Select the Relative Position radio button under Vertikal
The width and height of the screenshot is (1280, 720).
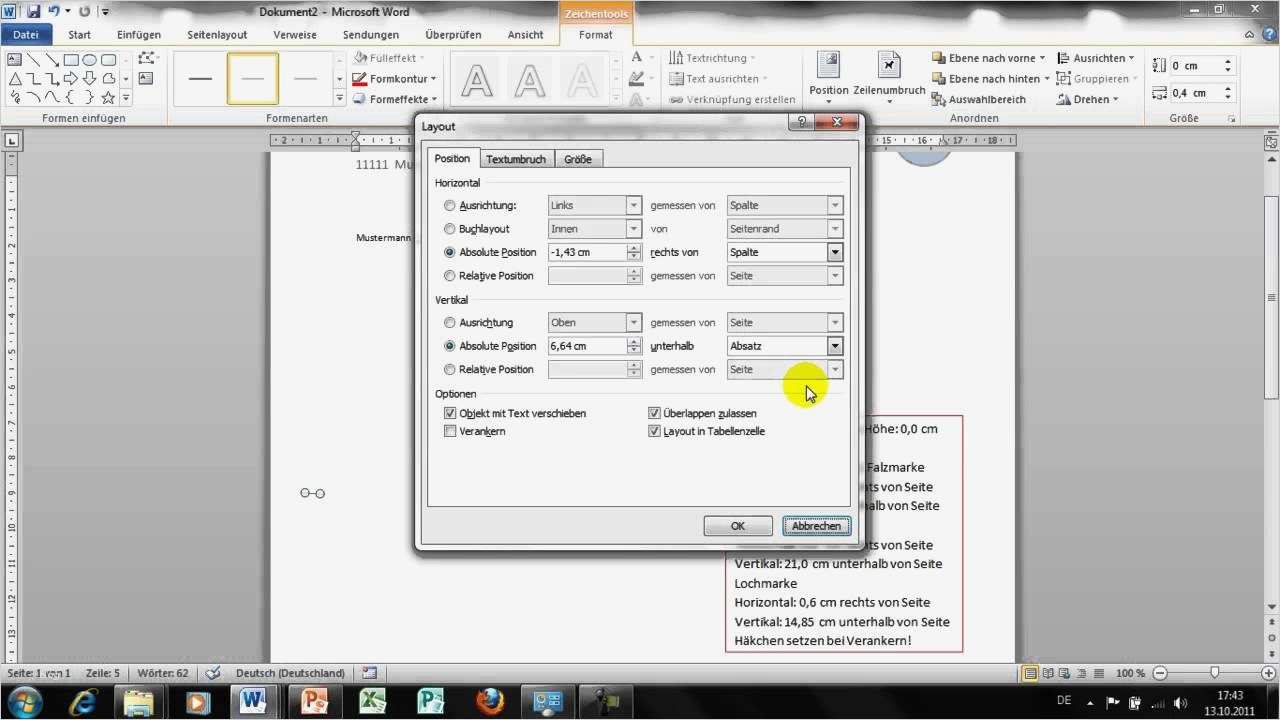coord(450,369)
